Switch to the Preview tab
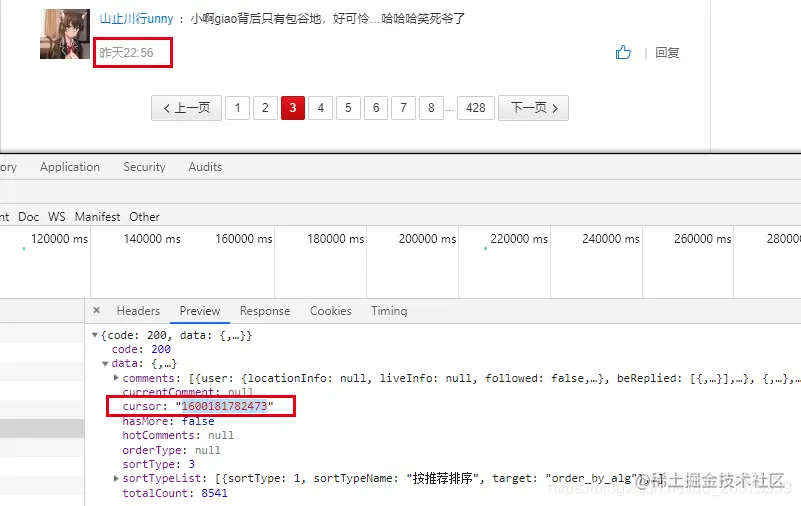The width and height of the screenshot is (801, 506). [x=200, y=311]
